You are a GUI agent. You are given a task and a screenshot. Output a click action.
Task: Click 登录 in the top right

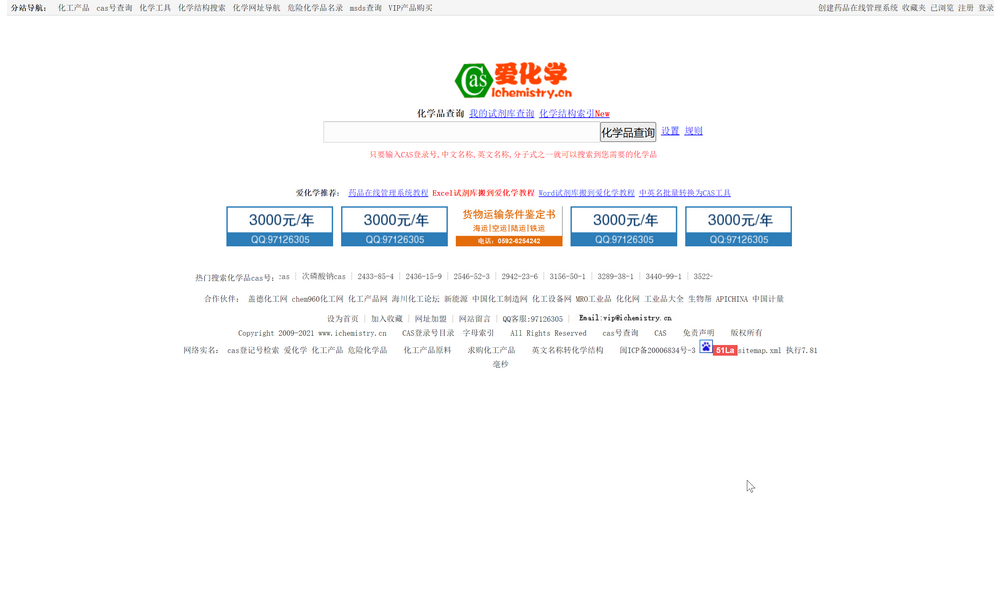pos(986,8)
